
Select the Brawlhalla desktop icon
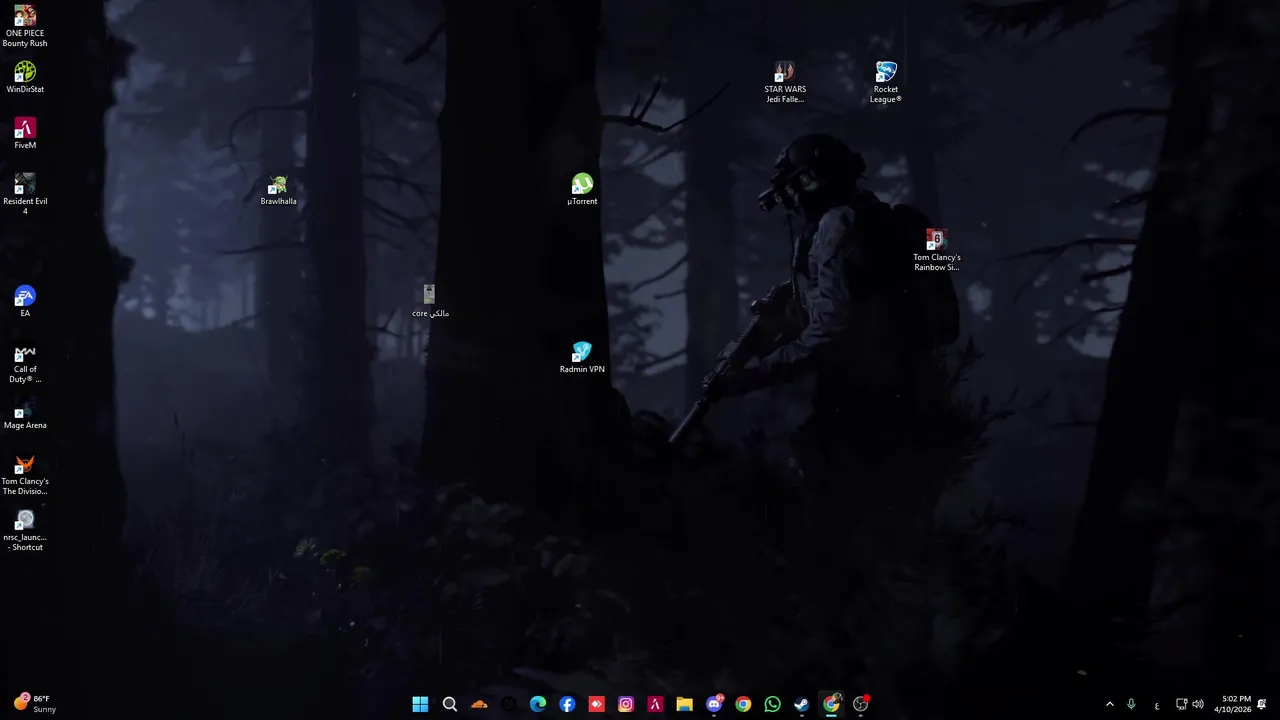tap(278, 190)
